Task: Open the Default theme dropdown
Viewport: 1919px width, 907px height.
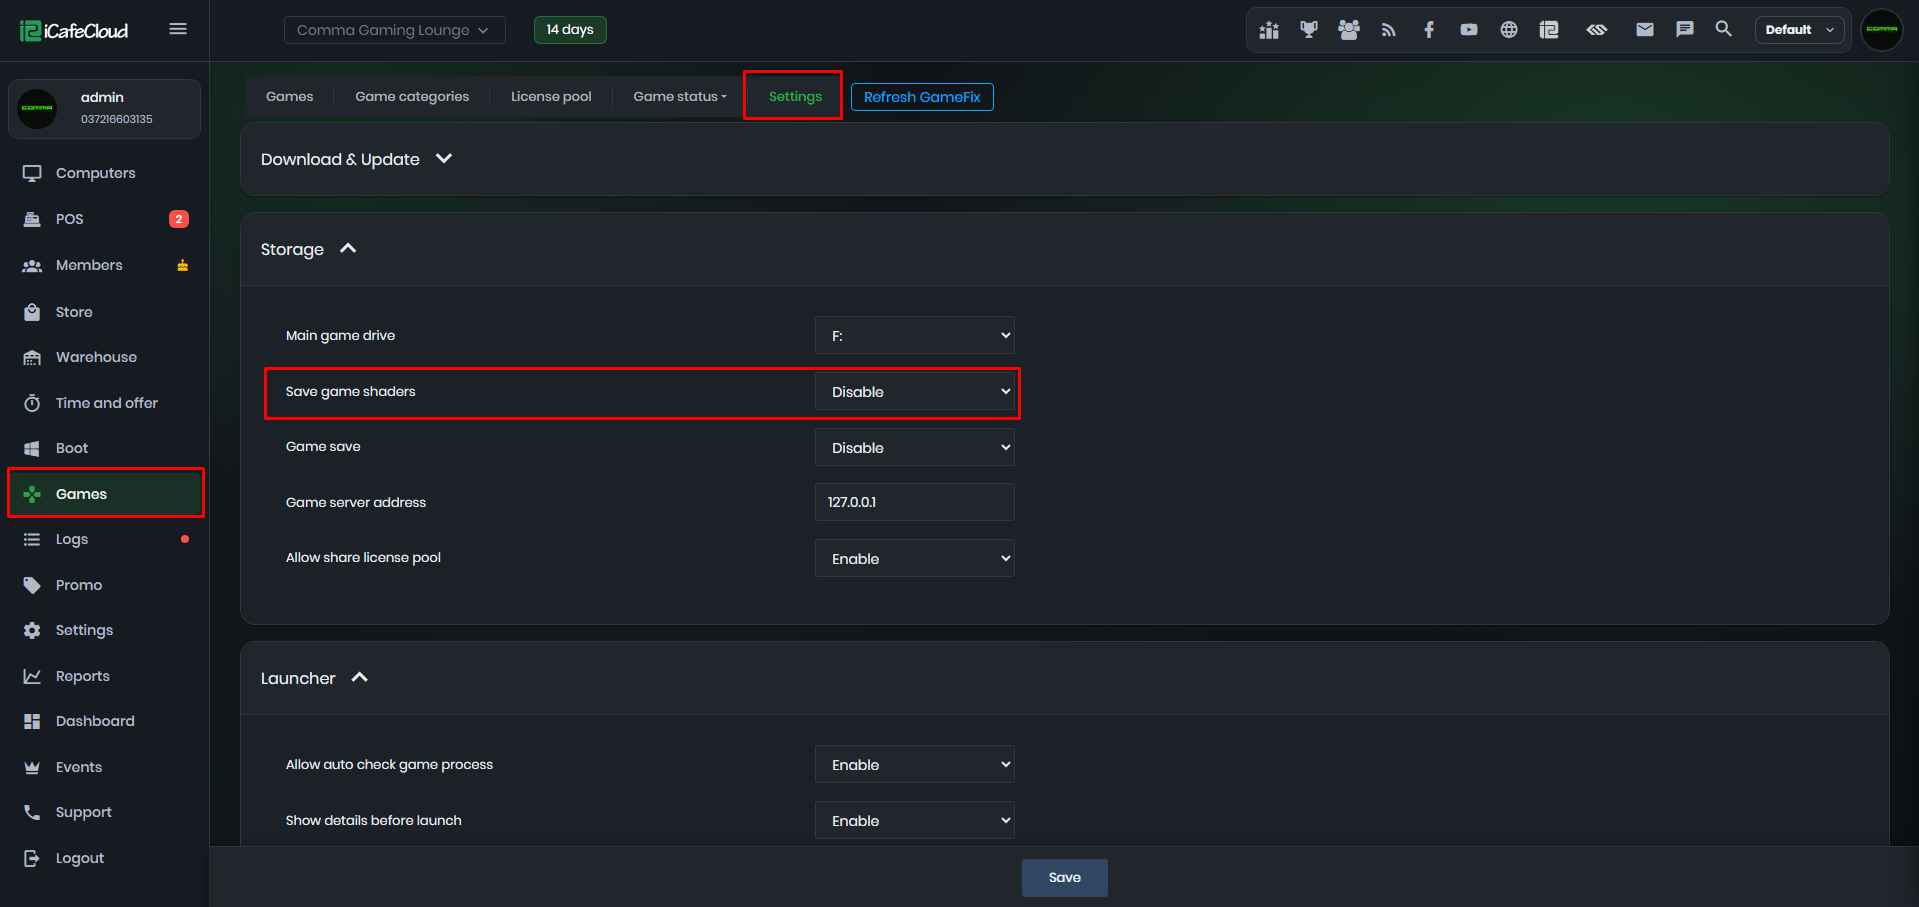Action: pos(1799,30)
